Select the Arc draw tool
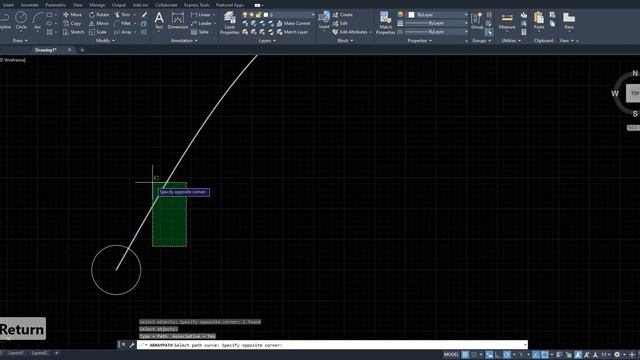Screen dimensions: 640x360 click(38, 20)
